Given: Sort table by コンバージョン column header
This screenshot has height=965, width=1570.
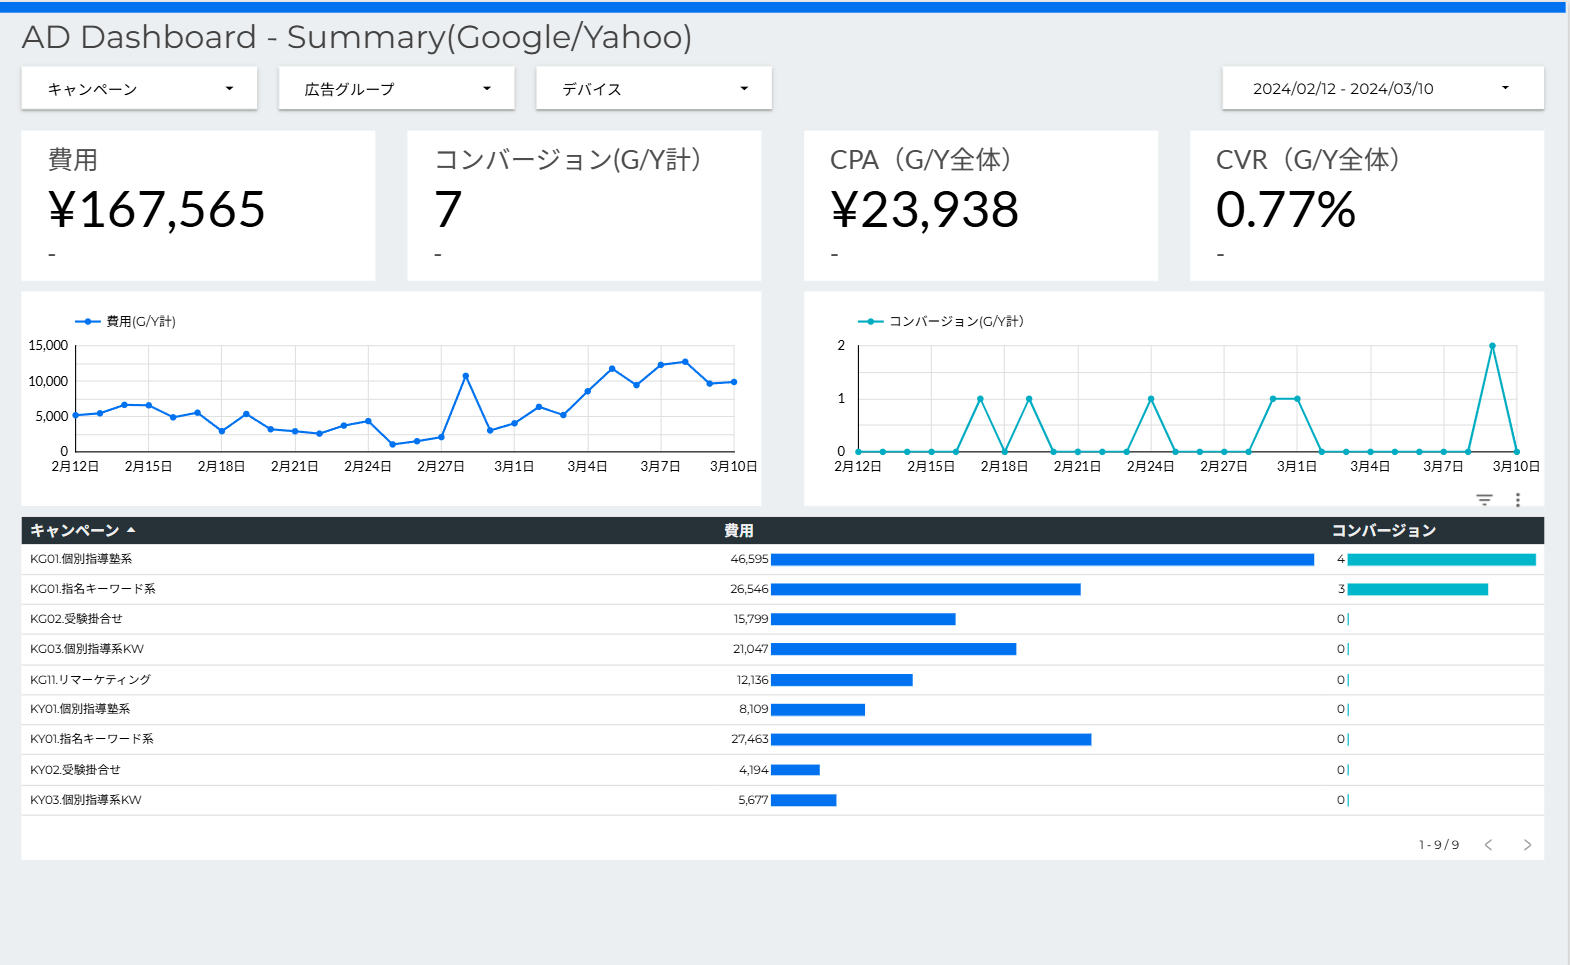Looking at the screenshot, I should click(x=1383, y=530).
